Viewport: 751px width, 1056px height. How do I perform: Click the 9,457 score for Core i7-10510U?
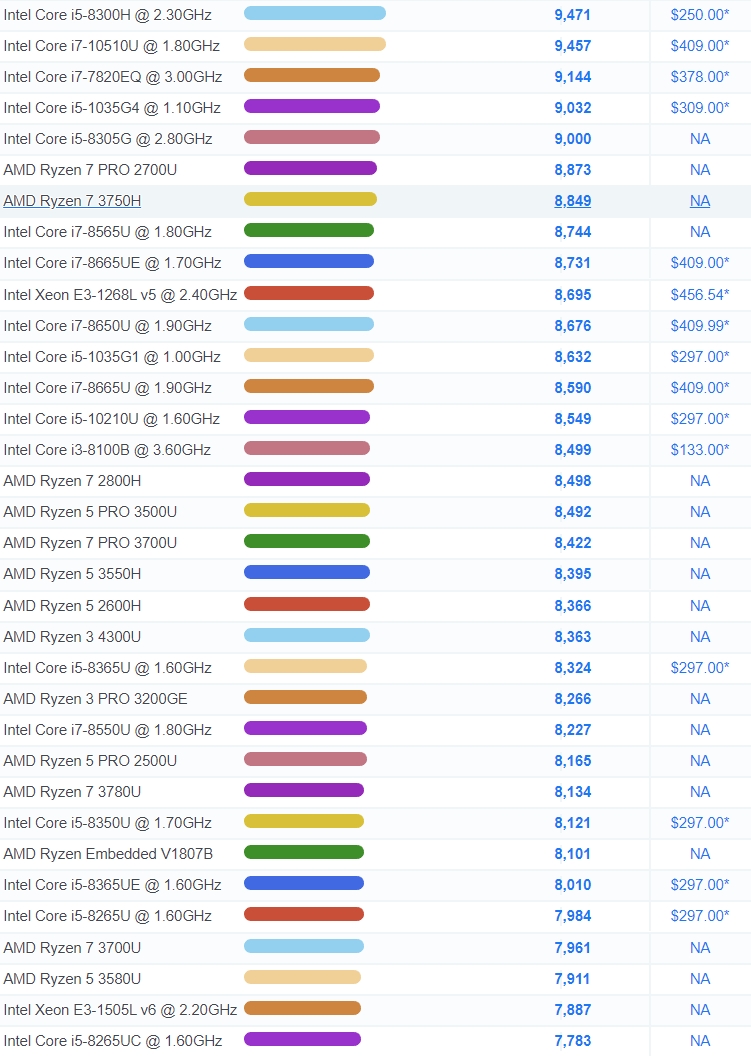point(573,46)
